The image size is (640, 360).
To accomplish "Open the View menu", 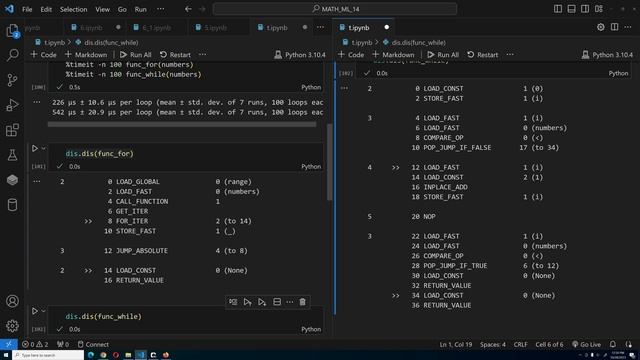I will (x=102, y=9).
